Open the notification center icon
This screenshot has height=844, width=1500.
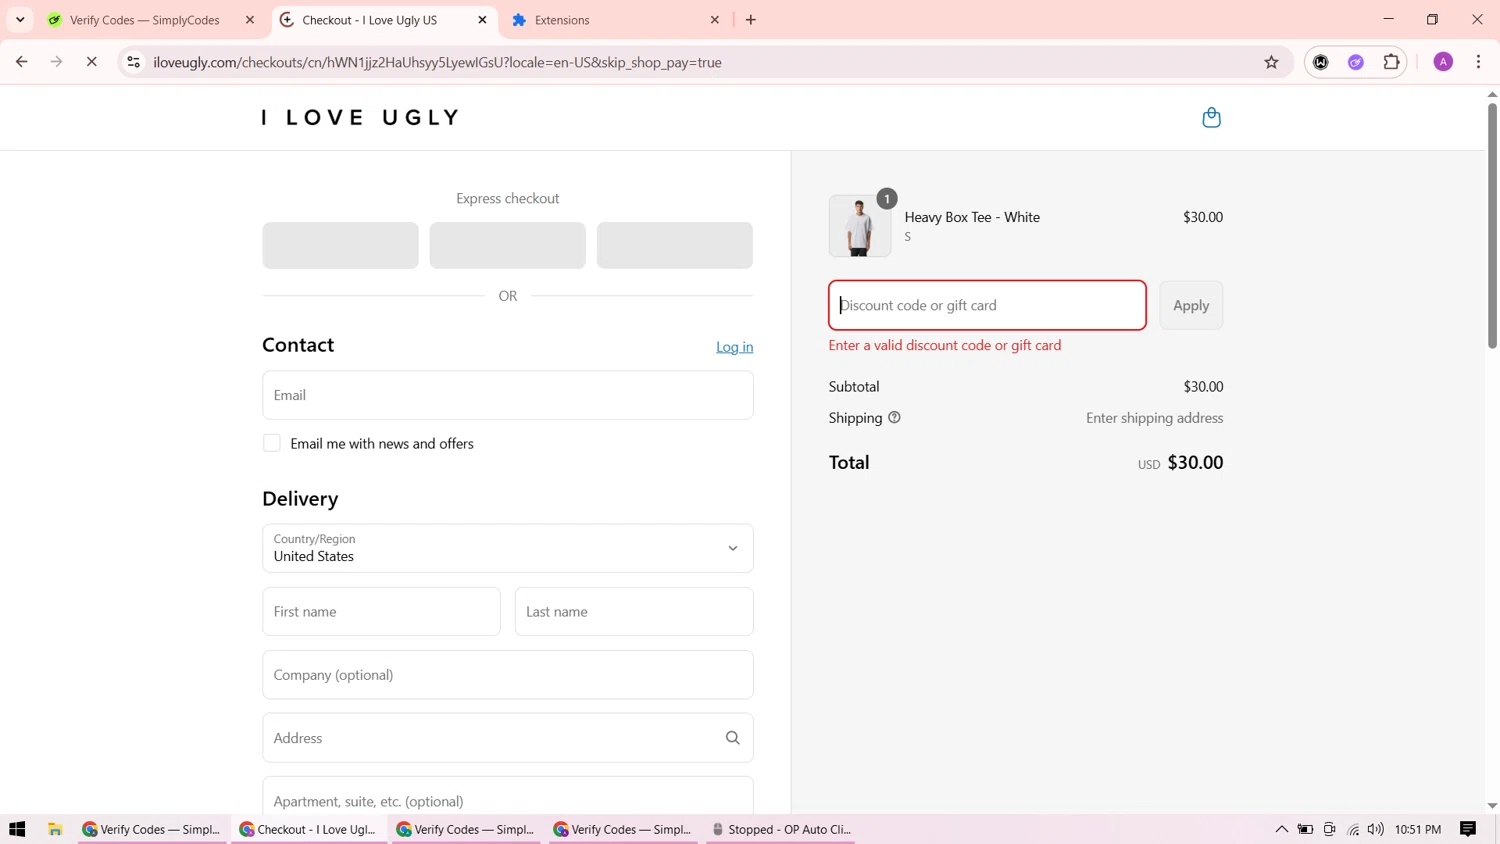(1468, 829)
